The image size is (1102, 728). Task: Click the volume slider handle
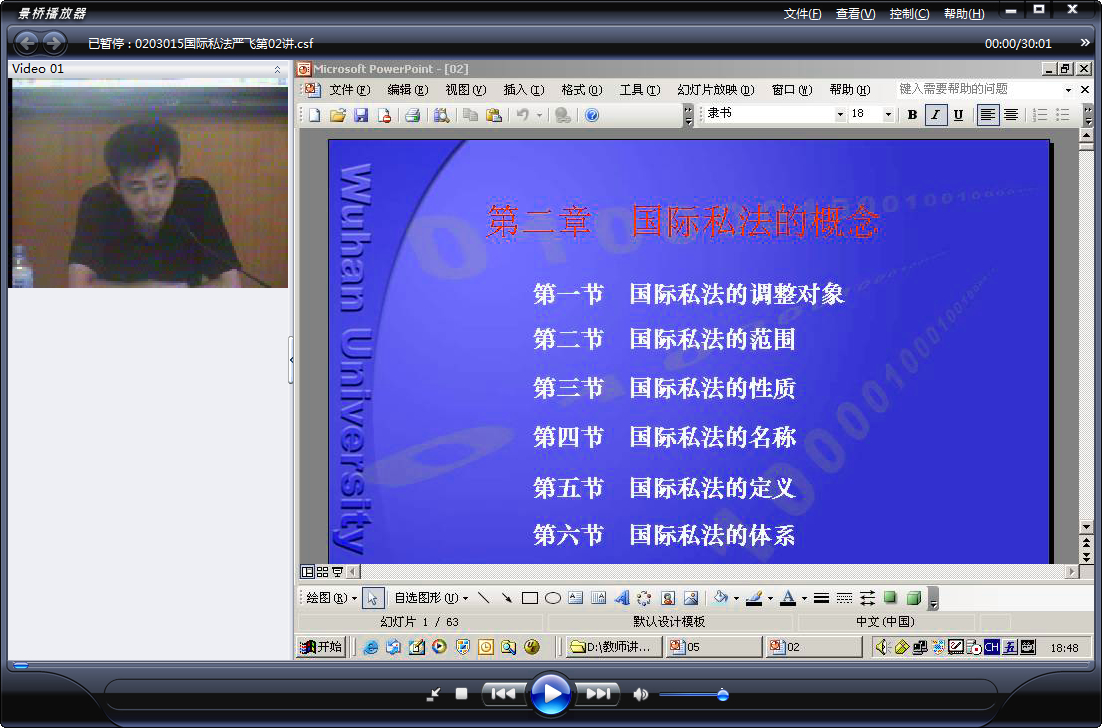[722, 695]
